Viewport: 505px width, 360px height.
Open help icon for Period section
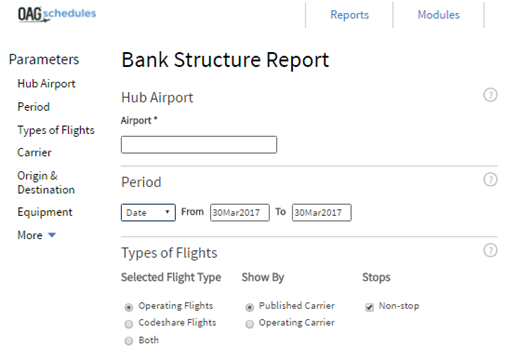click(x=490, y=180)
